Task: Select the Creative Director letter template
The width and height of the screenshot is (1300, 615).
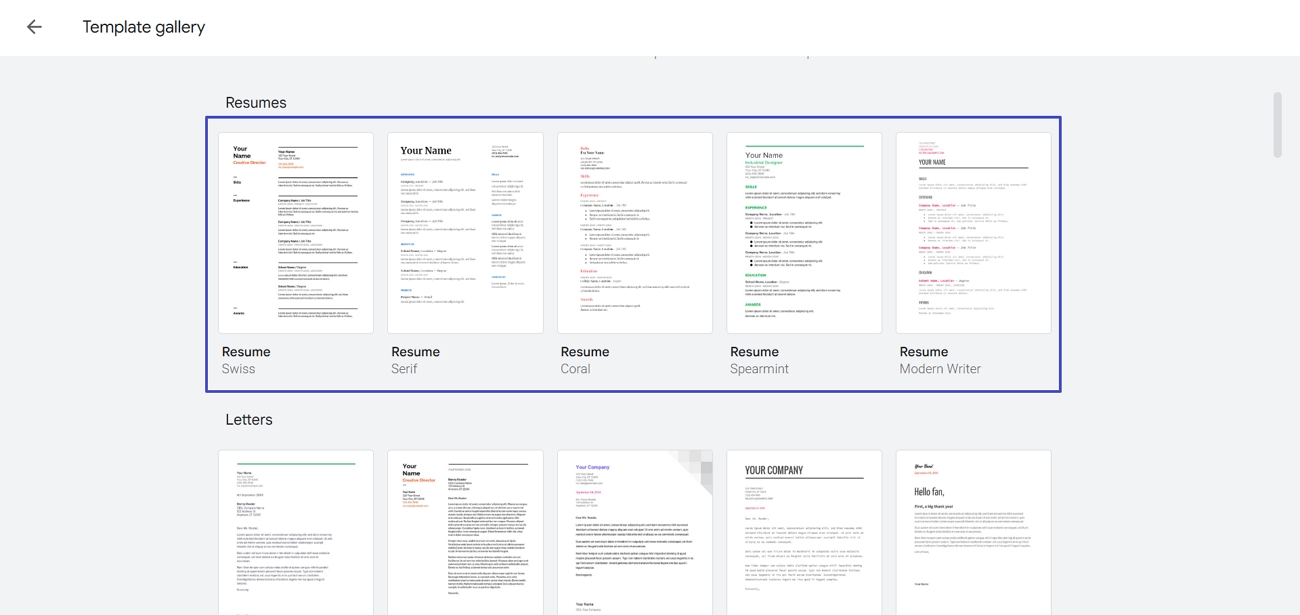Action: [x=465, y=530]
